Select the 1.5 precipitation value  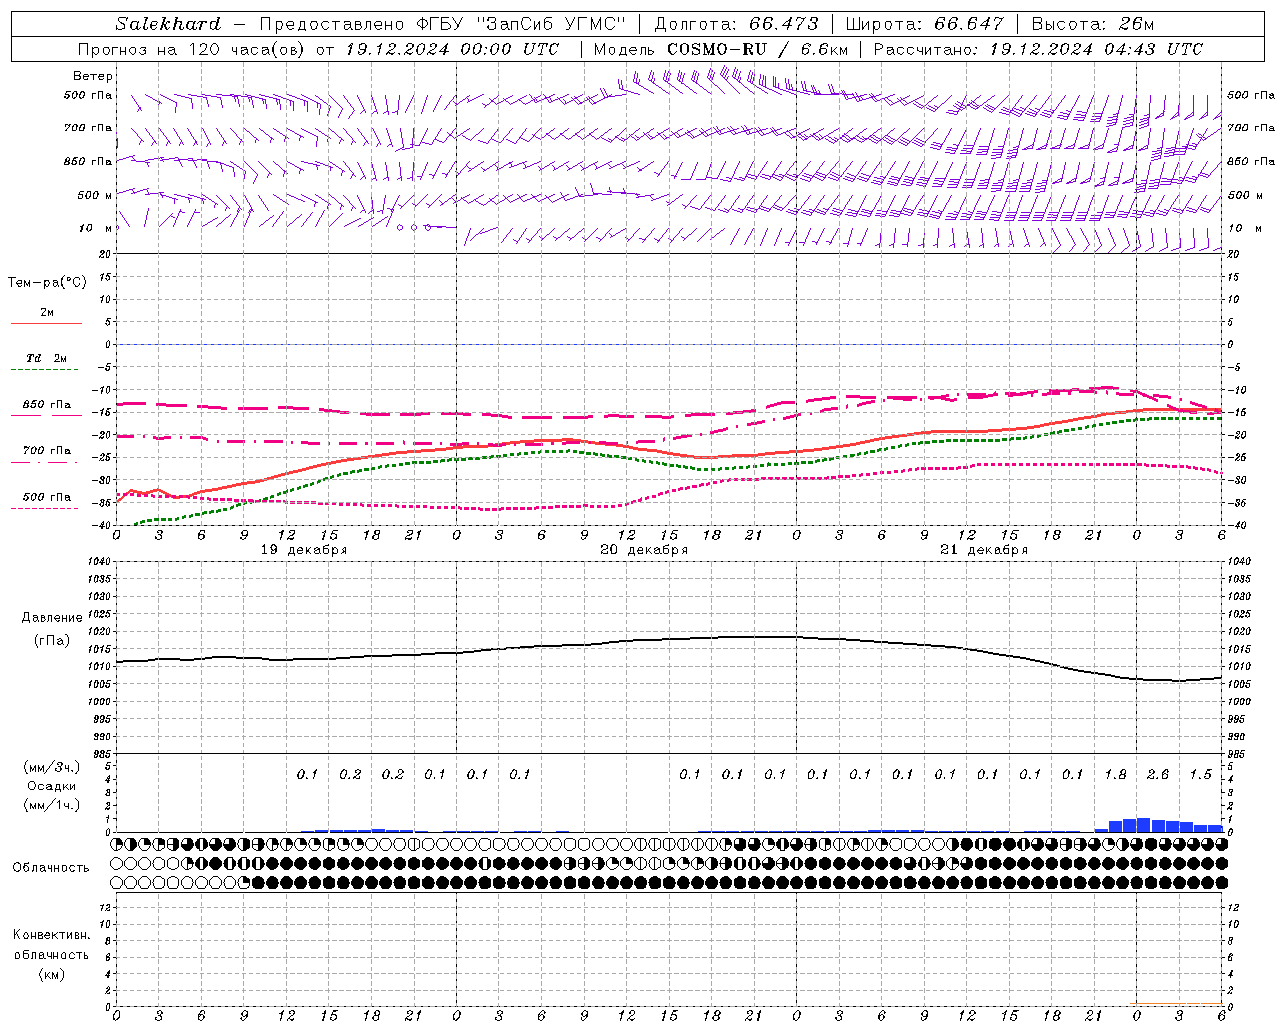click(x=1200, y=774)
